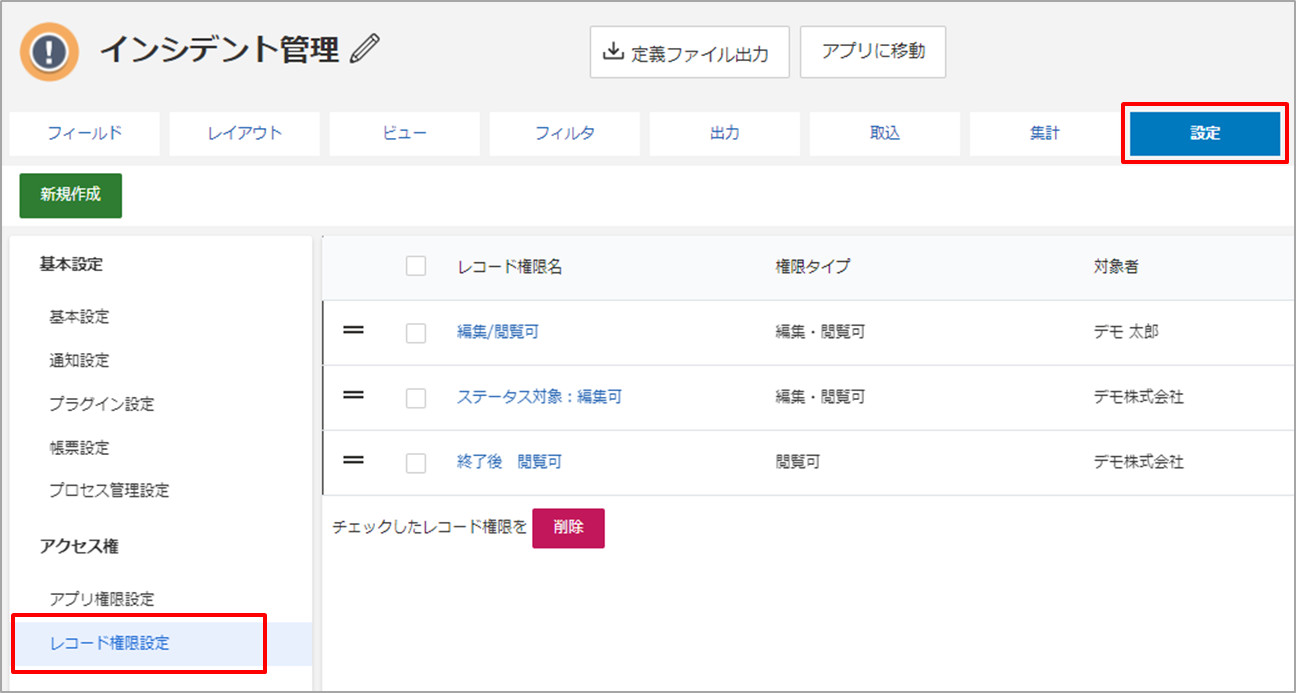Check the box for 終了後 閲覧可 row
Image resolution: width=1296 pixels, height=693 pixels.
click(416, 463)
